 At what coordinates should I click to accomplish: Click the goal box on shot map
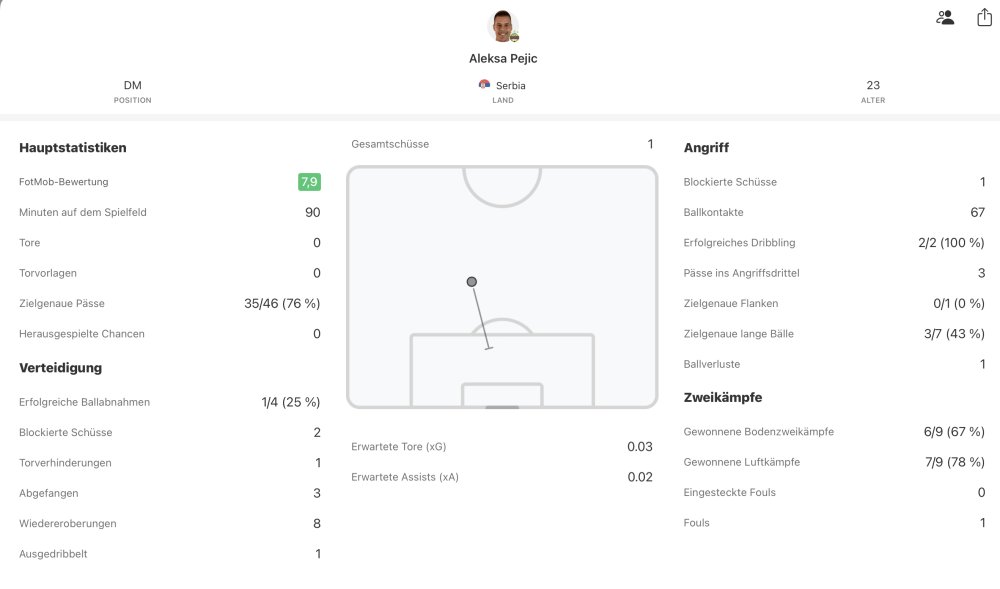[502, 395]
